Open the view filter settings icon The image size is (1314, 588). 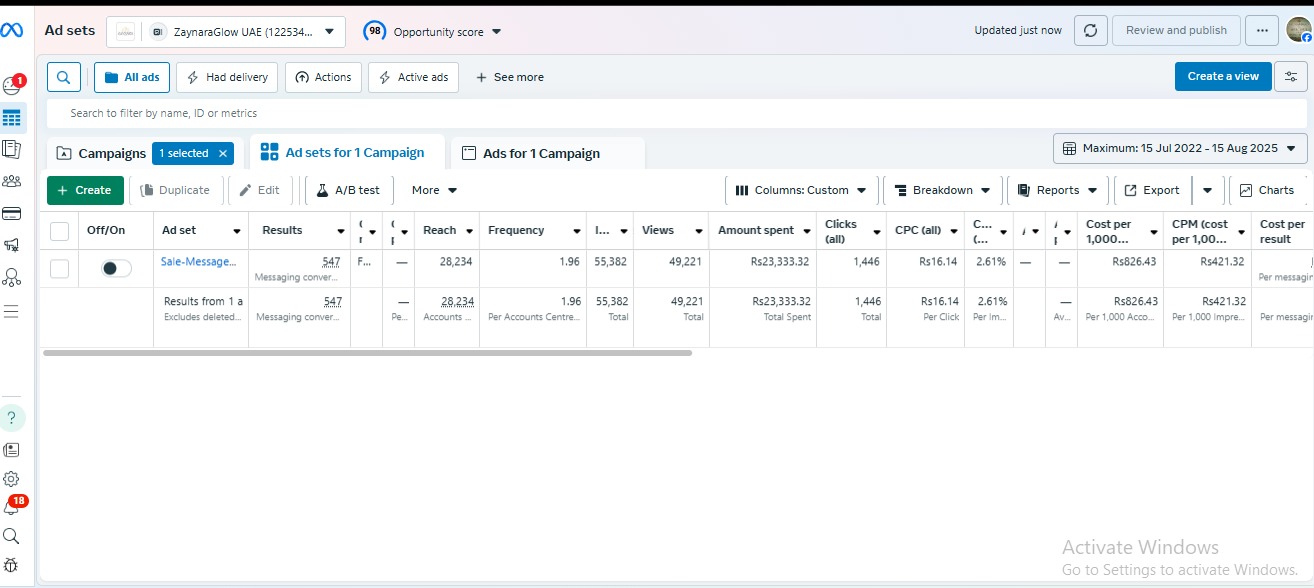[x=1291, y=77]
